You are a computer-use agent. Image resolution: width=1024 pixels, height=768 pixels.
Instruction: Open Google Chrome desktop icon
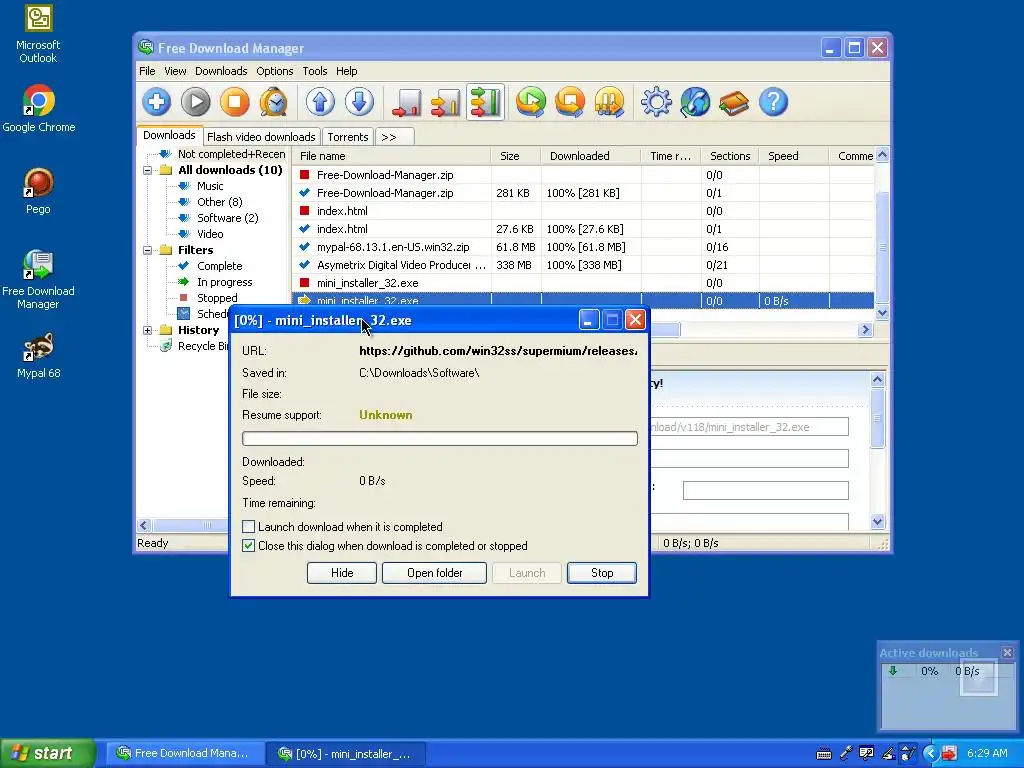(x=39, y=109)
